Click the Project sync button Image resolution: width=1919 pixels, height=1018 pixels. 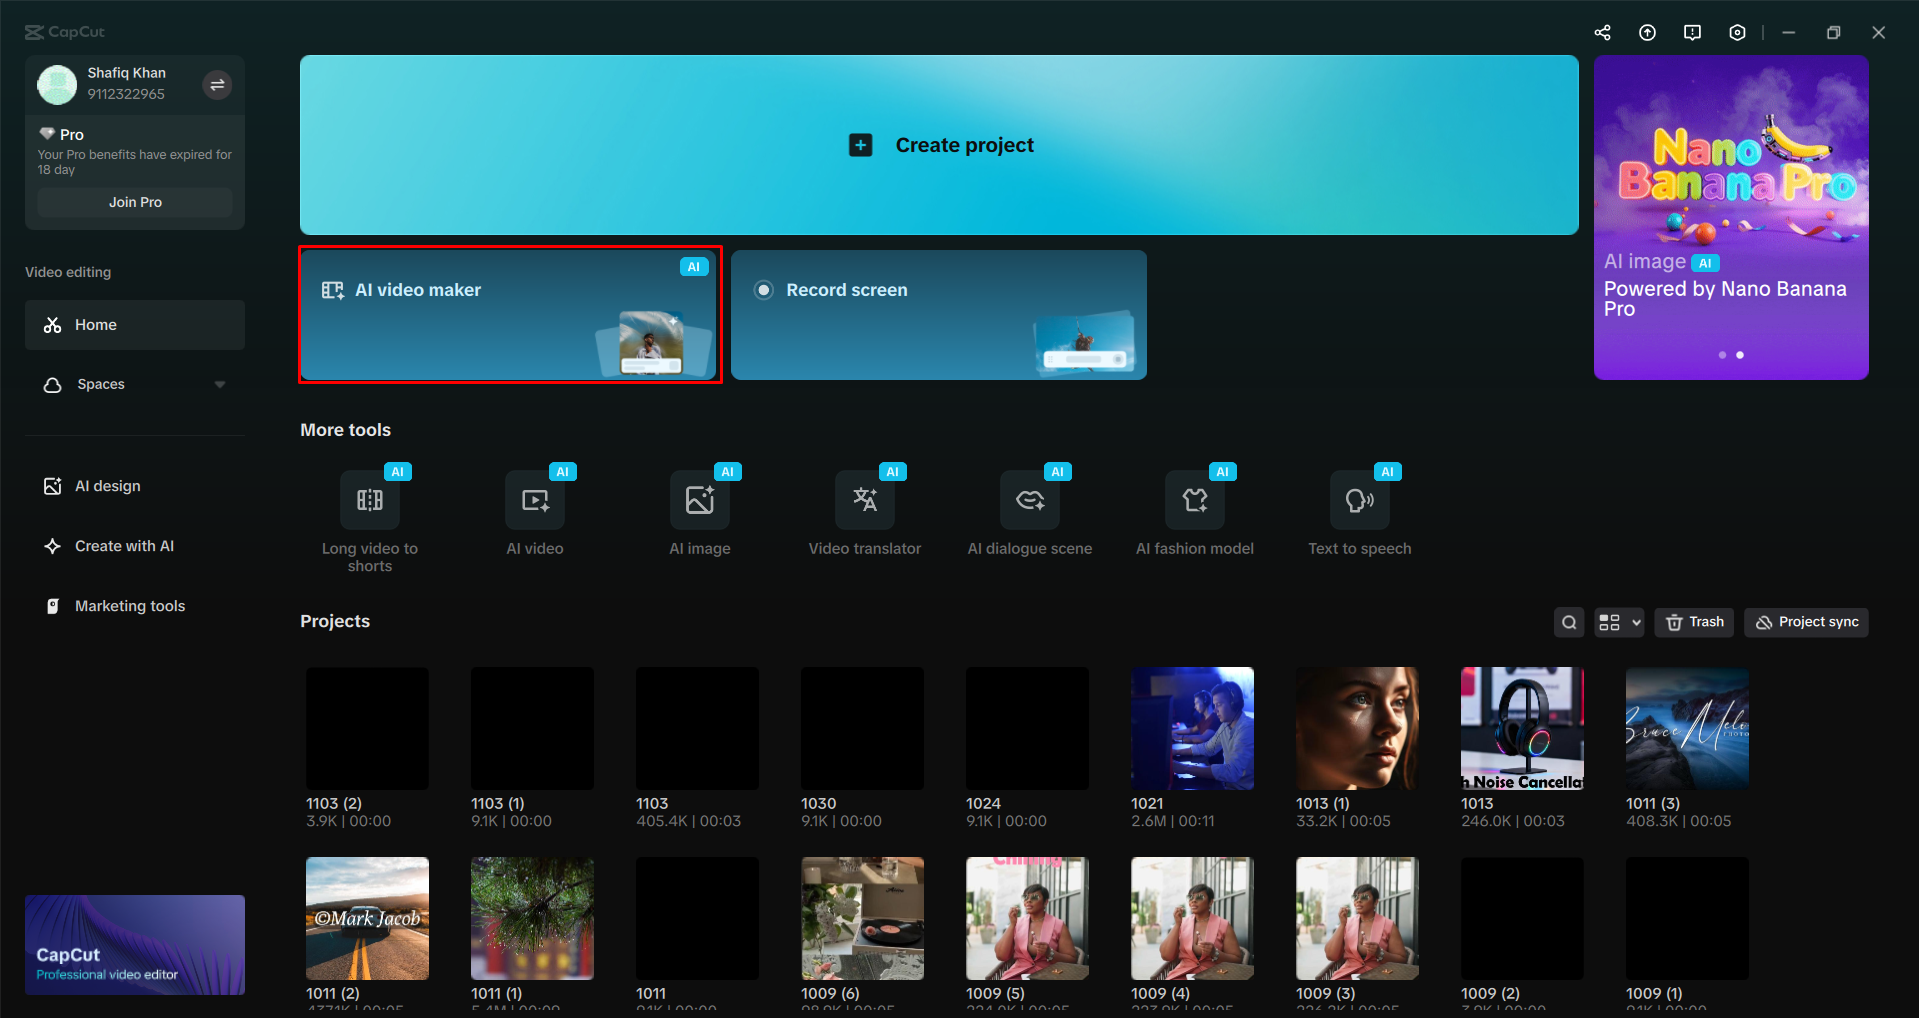click(1805, 622)
